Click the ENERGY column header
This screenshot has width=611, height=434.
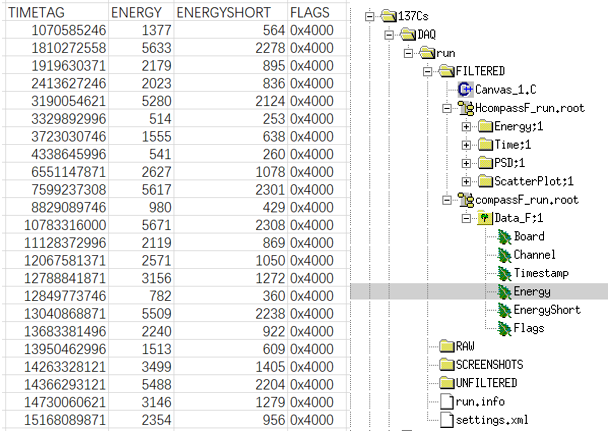141,12
